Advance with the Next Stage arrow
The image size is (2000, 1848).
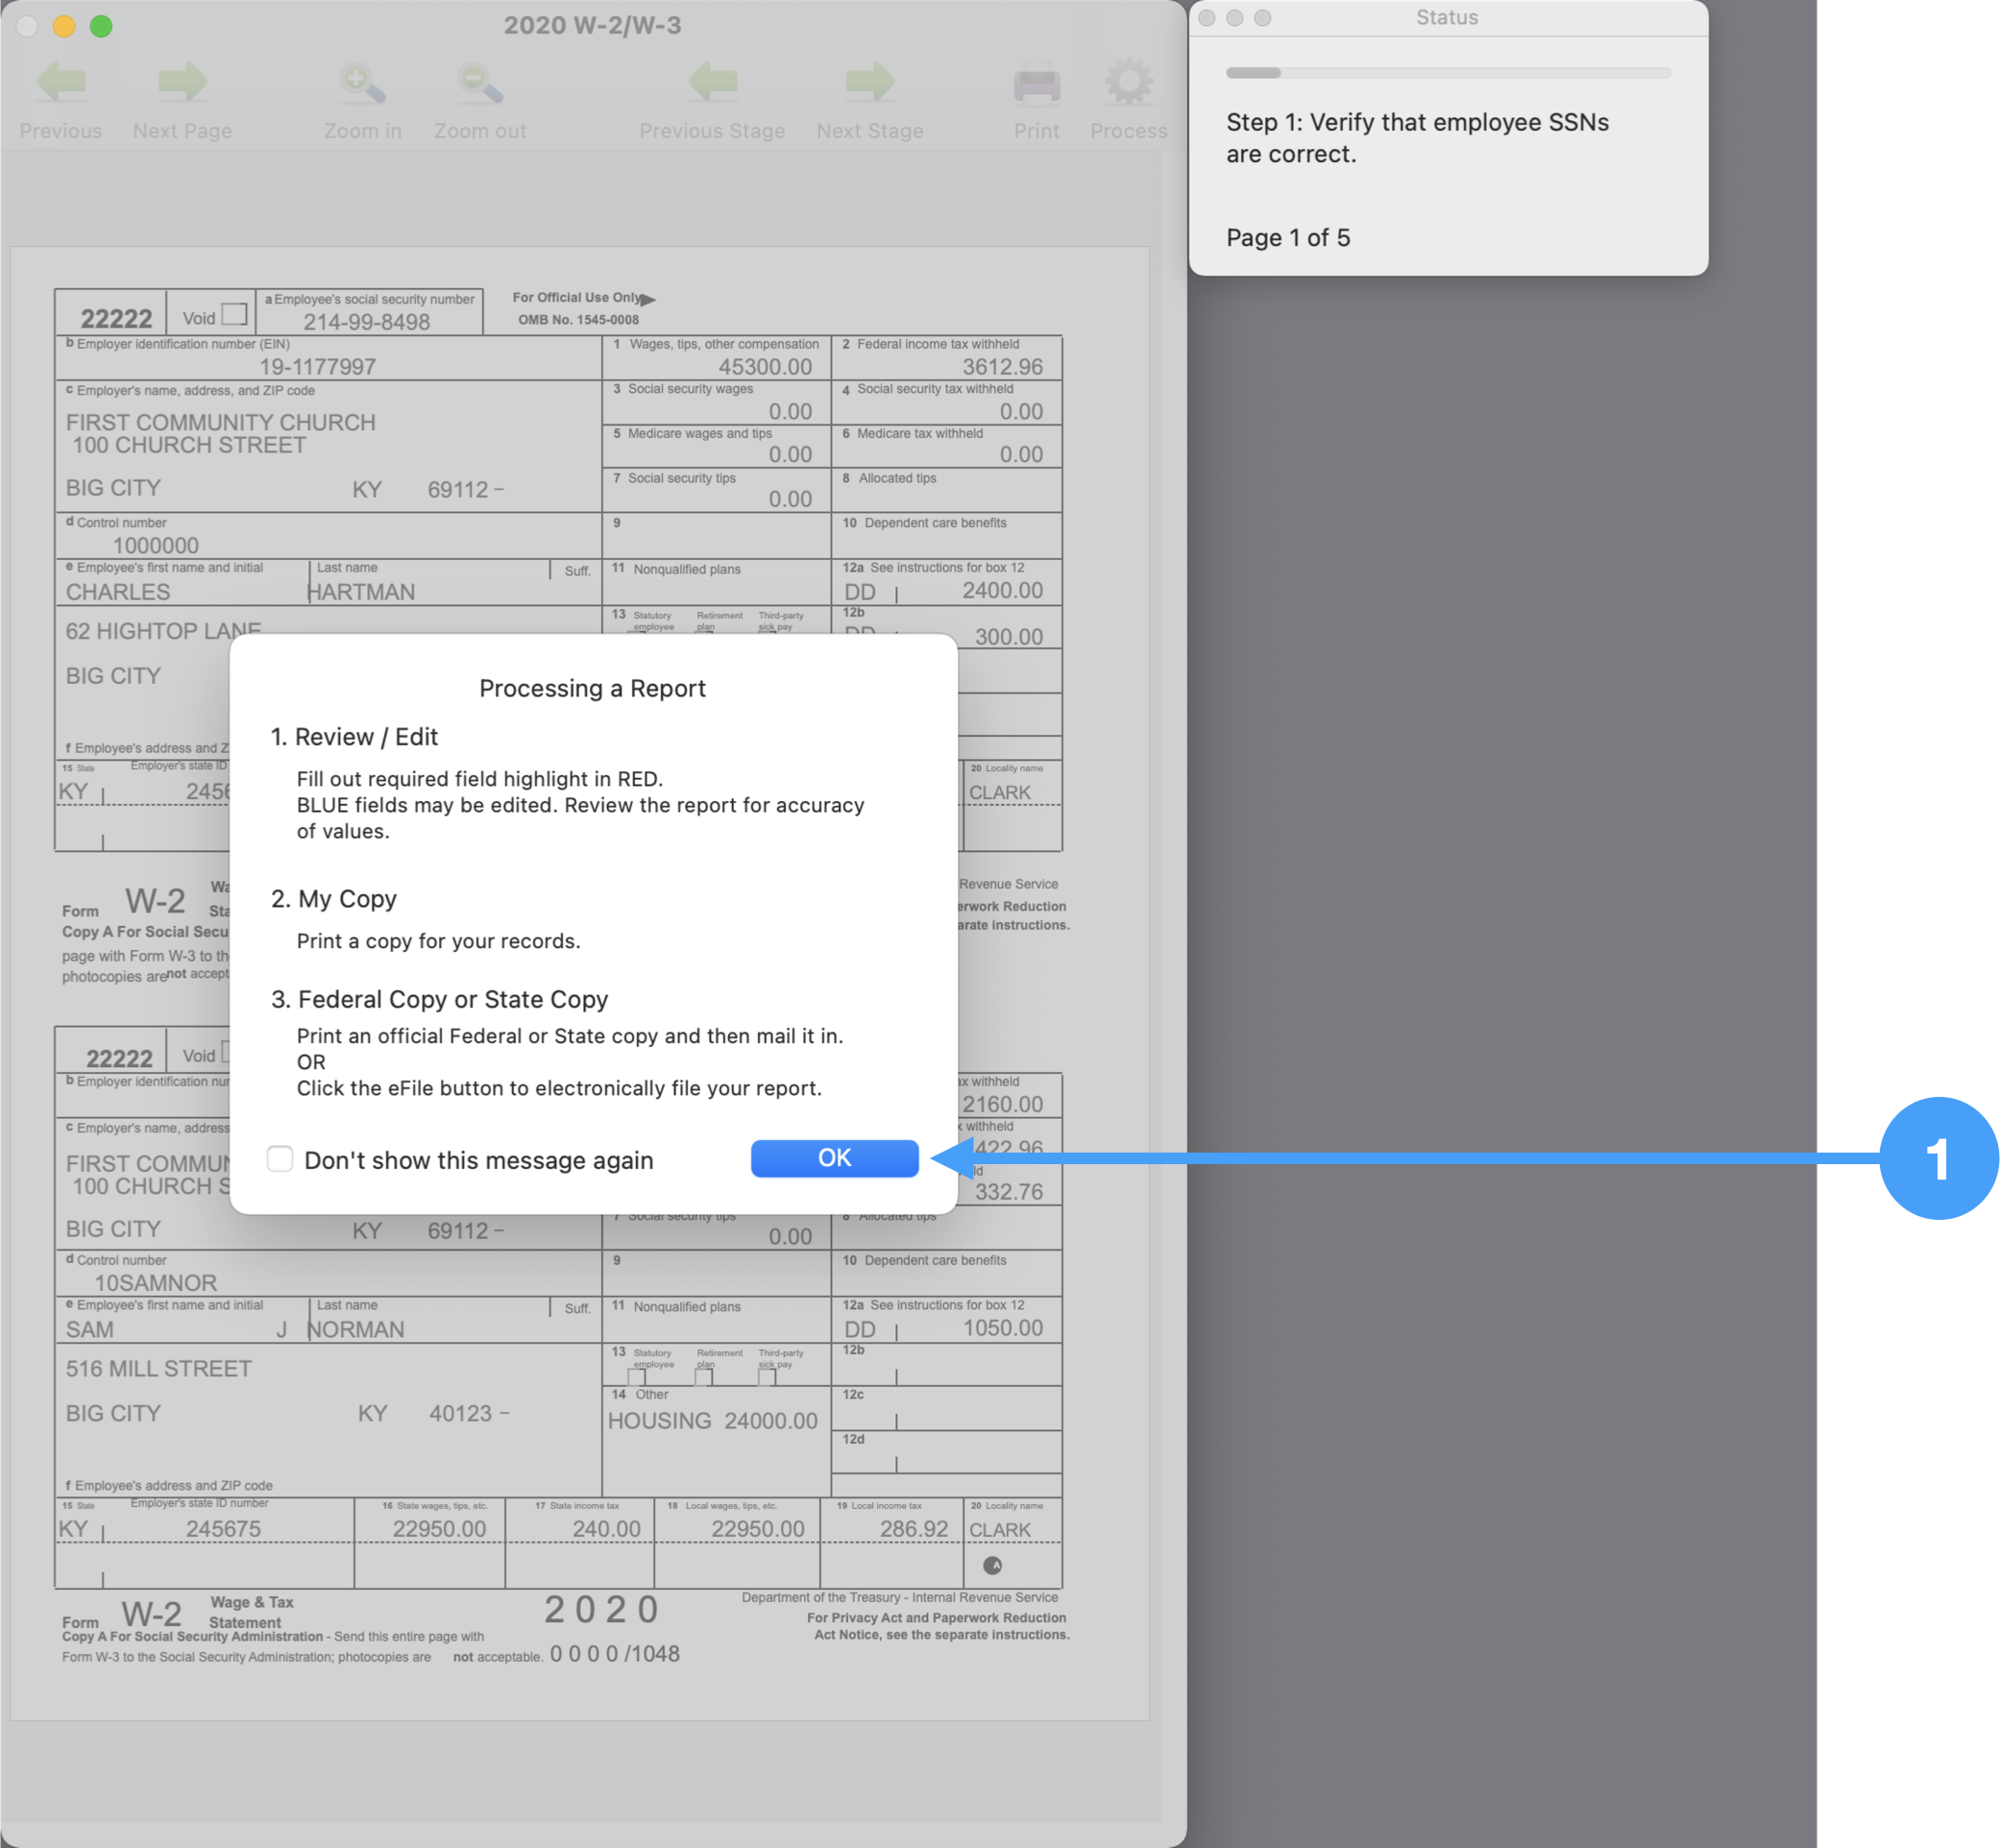[869, 82]
